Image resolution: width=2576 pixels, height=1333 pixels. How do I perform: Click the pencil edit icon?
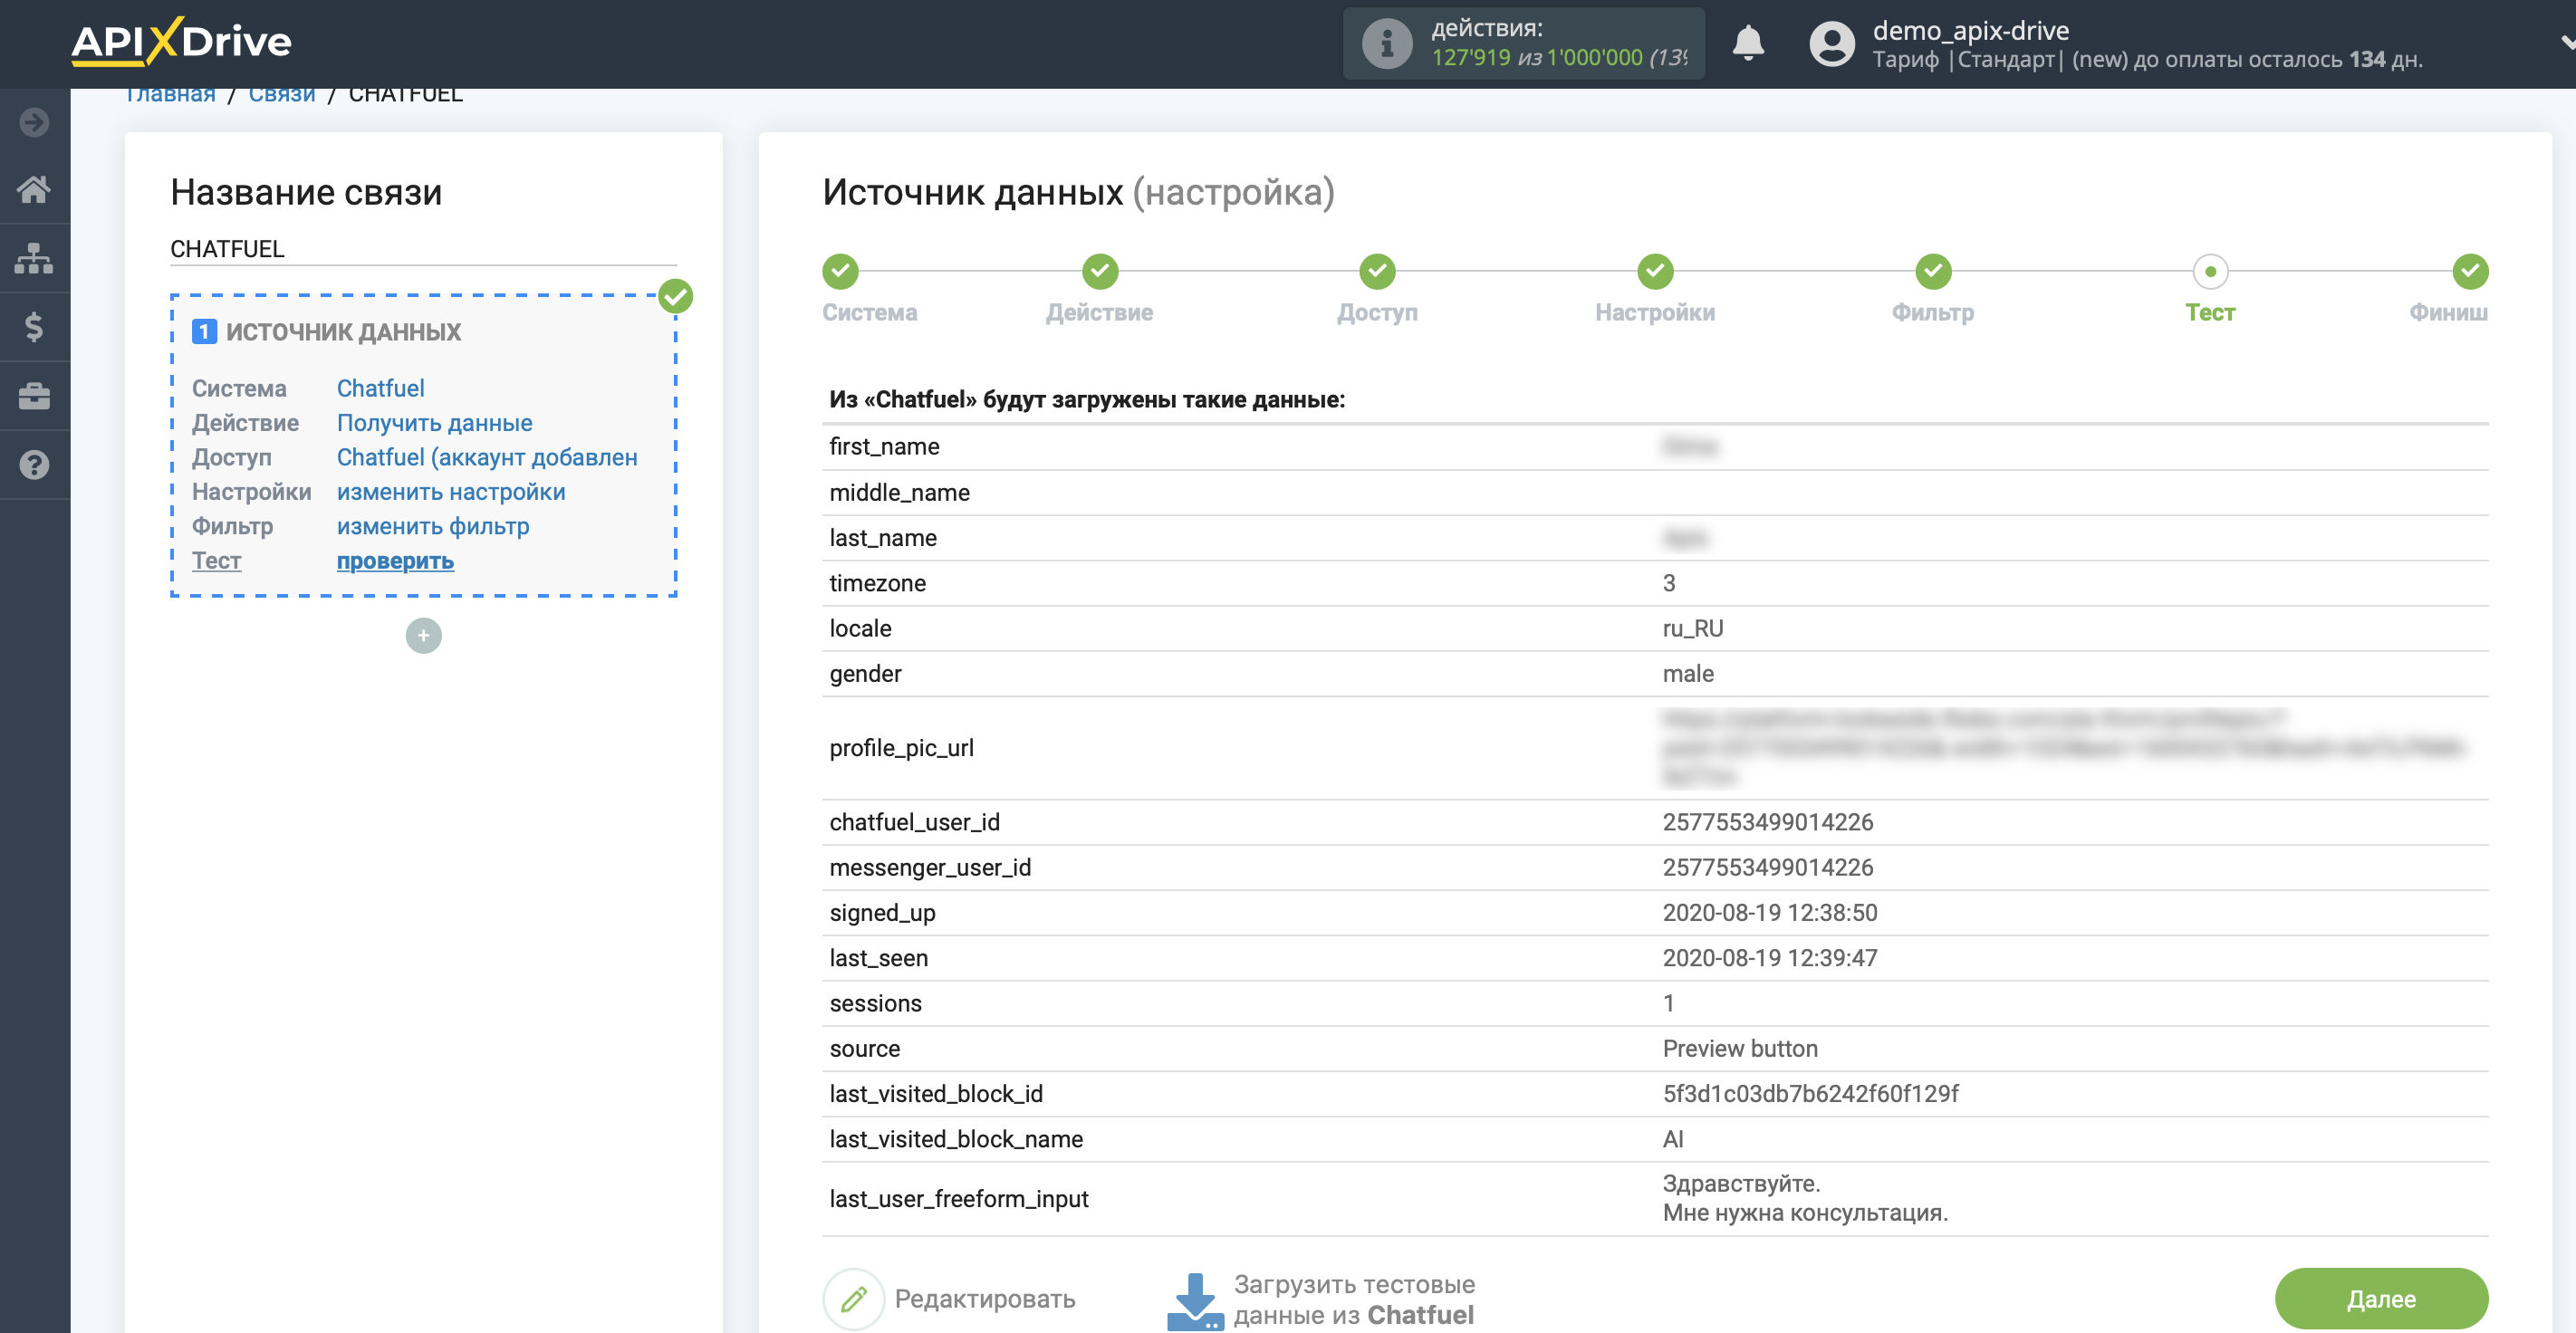pos(853,1299)
